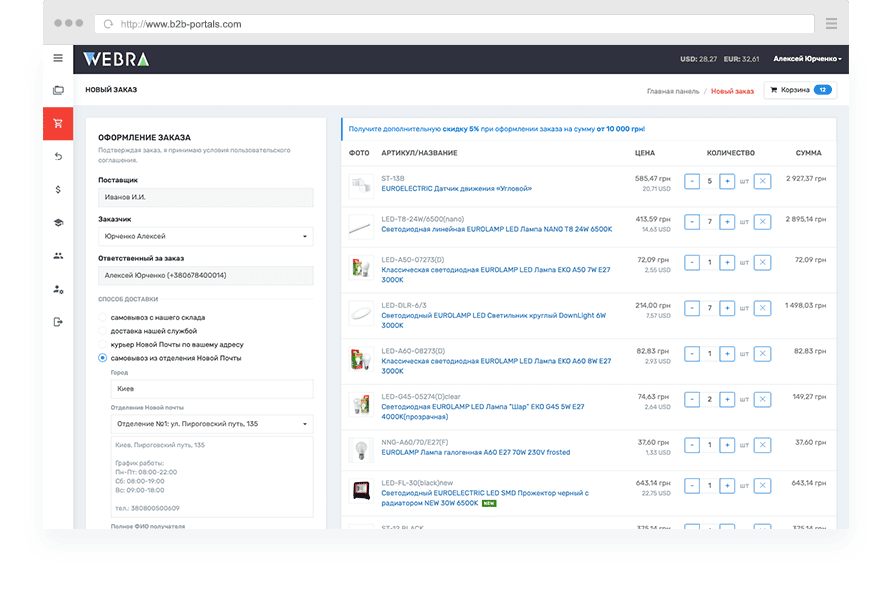Open the returns arrow icon in sidebar

click(x=58, y=157)
